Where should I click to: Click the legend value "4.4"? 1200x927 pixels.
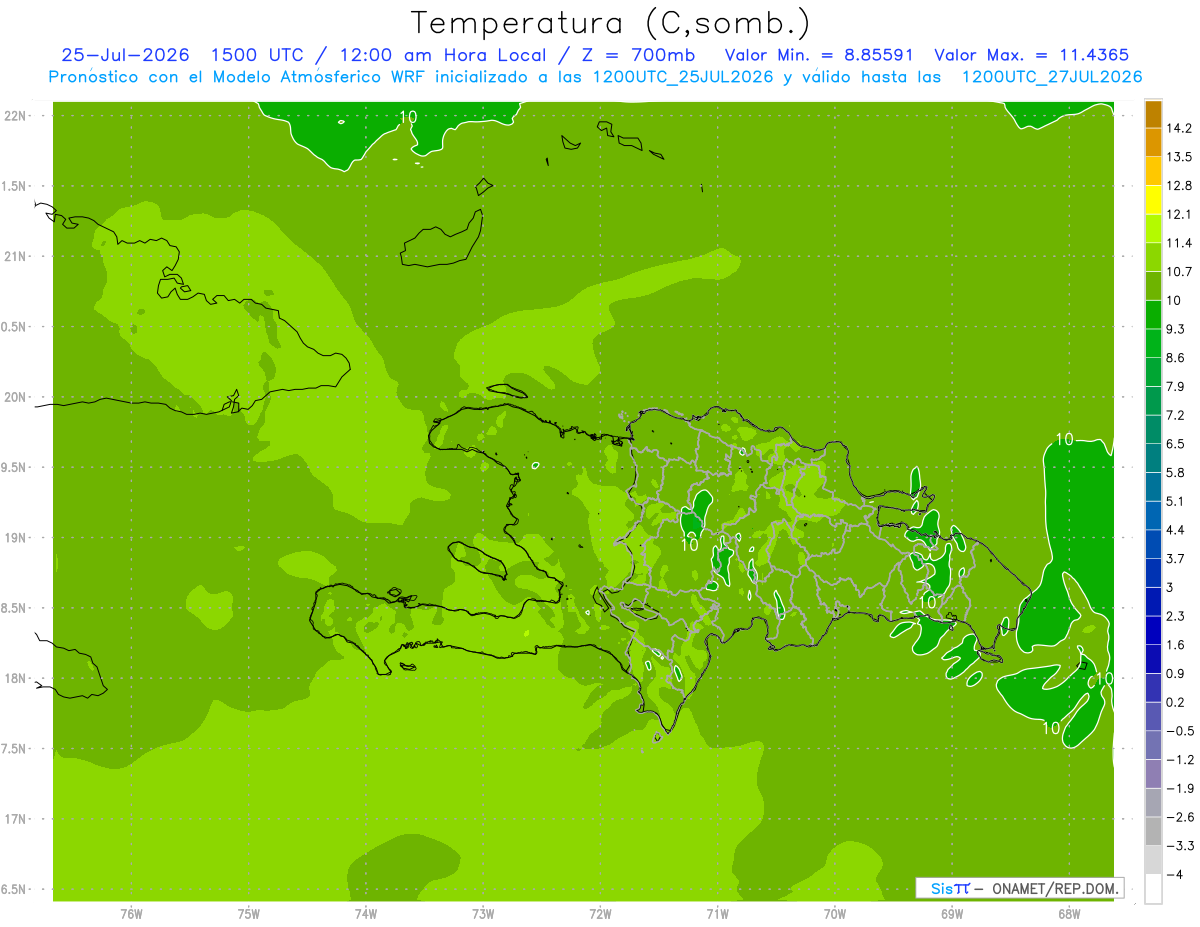coord(1176,529)
